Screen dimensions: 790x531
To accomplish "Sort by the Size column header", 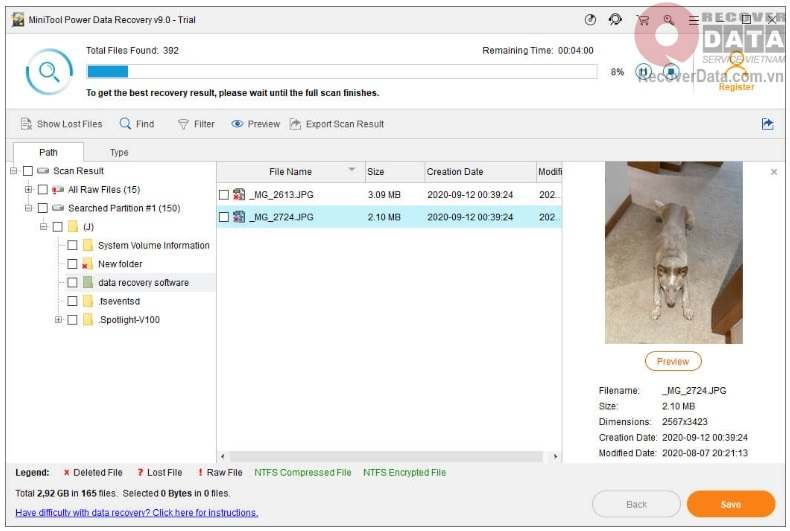I will tap(394, 172).
